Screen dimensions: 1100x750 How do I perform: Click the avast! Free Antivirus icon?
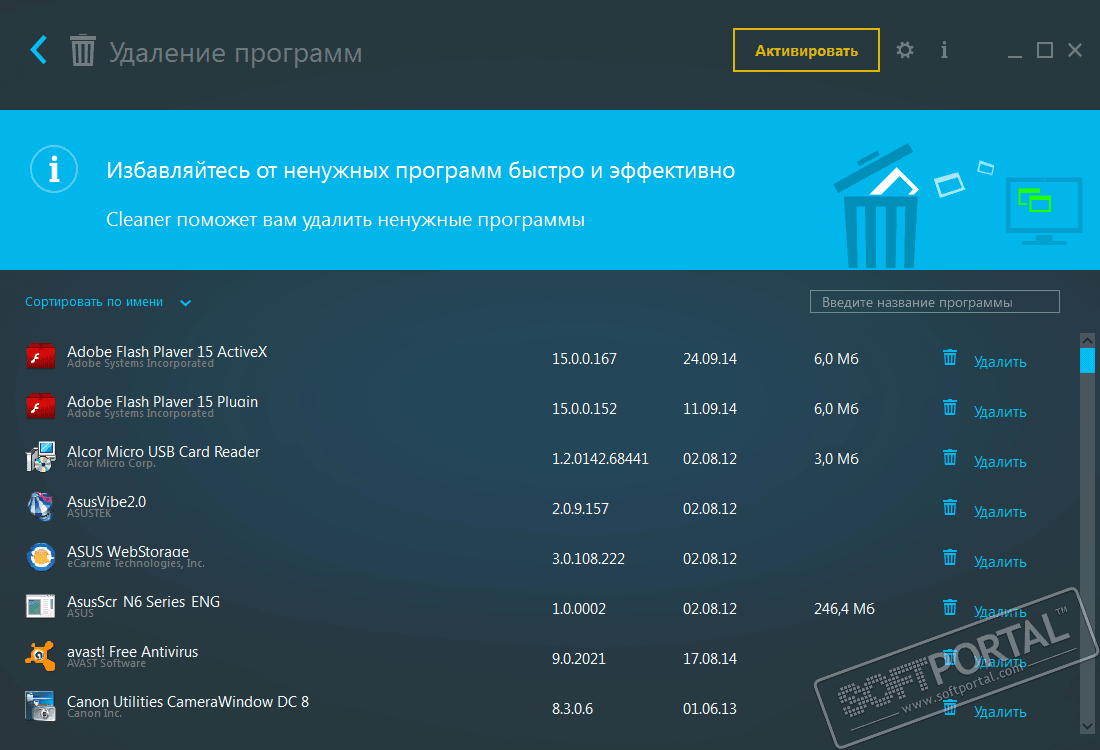tap(41, 656)
